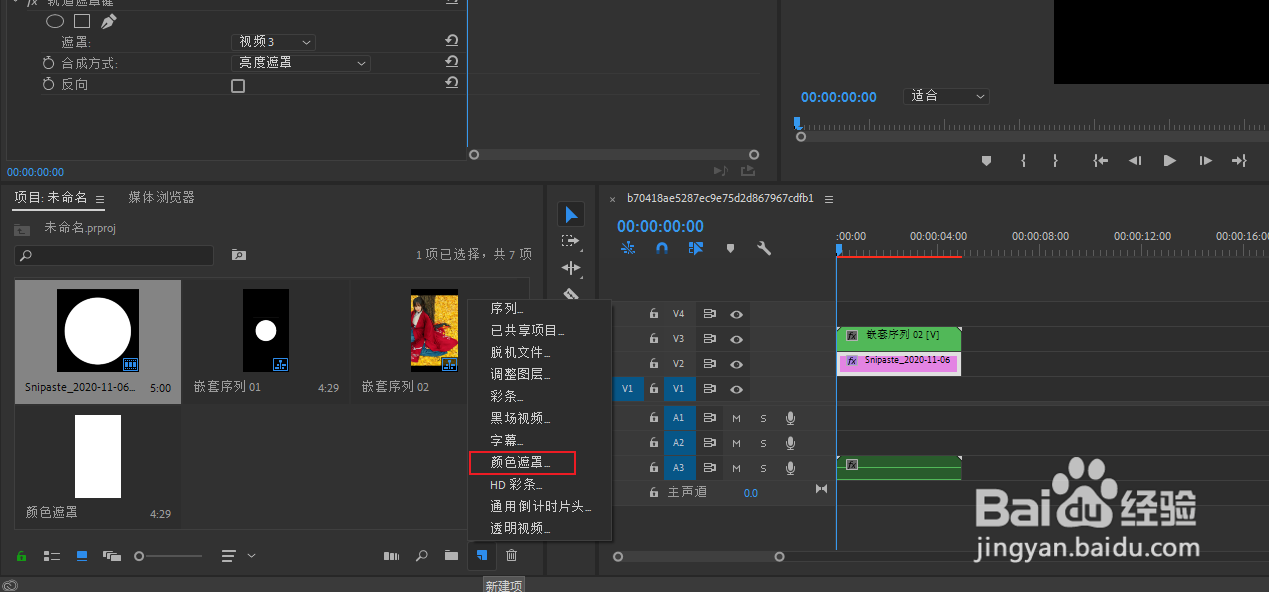Enable voice-over record on A3
The width and height of the screenshot is (1269, 592).
[x=790, y=468]
